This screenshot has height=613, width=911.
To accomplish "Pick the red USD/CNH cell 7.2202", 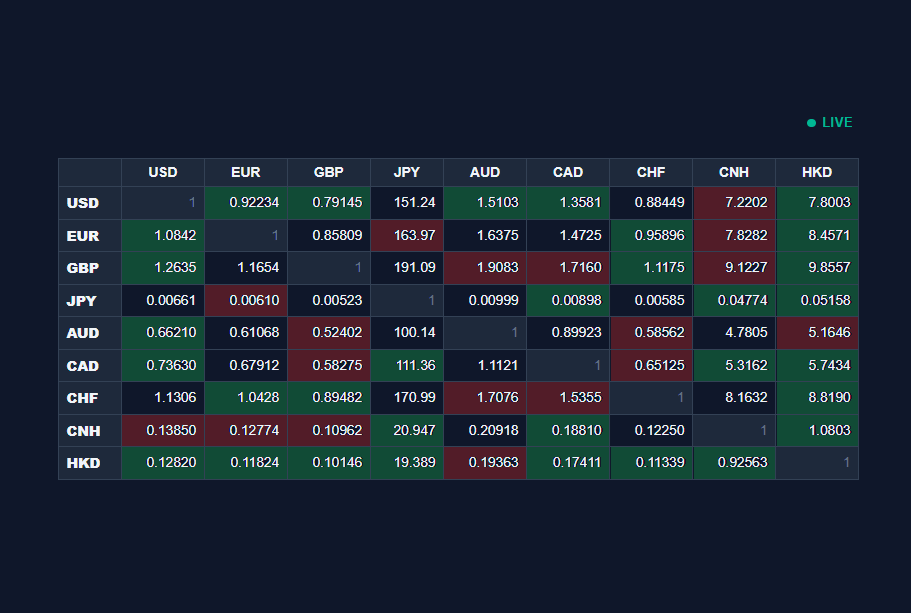I will pyautogui.click(x=734, y=203).
